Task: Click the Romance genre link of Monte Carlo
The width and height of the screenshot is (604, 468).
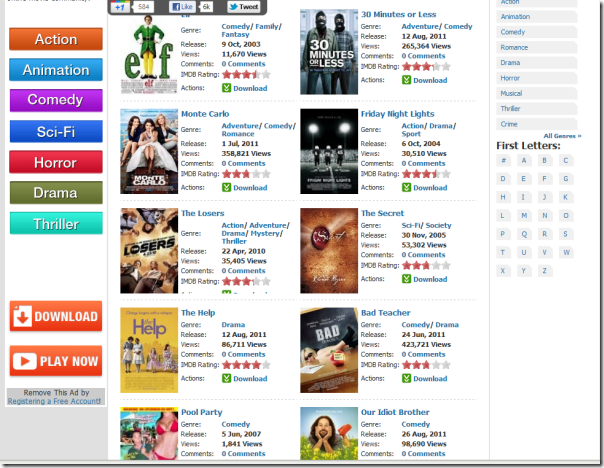Action: (238, 134)
